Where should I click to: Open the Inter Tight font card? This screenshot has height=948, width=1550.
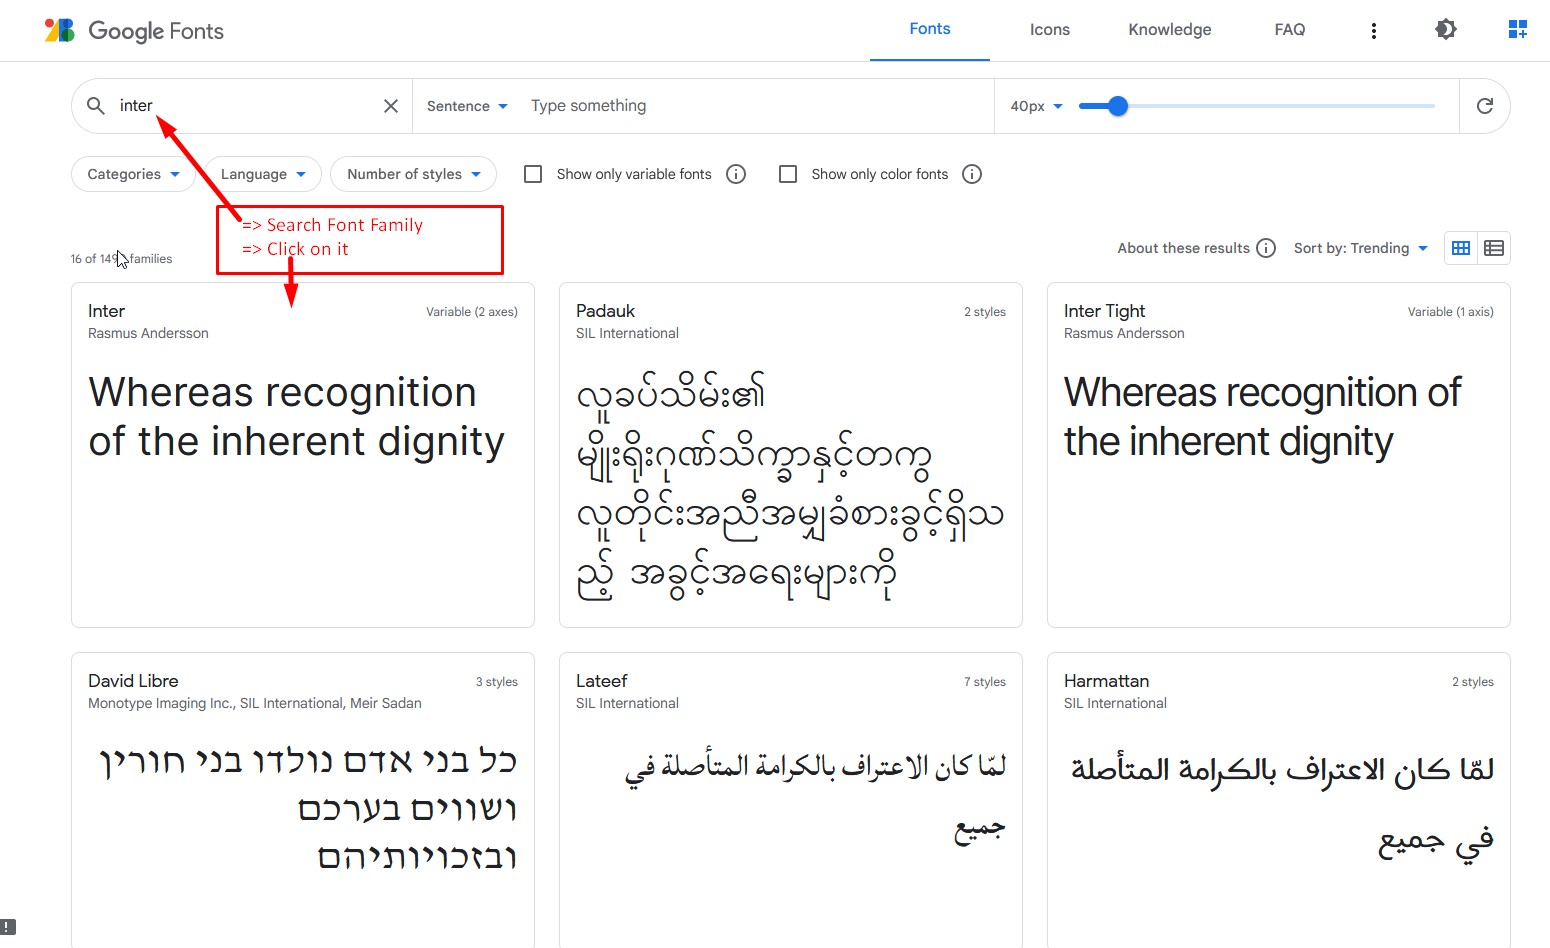pyautogui.click(x=1278, y=455)
